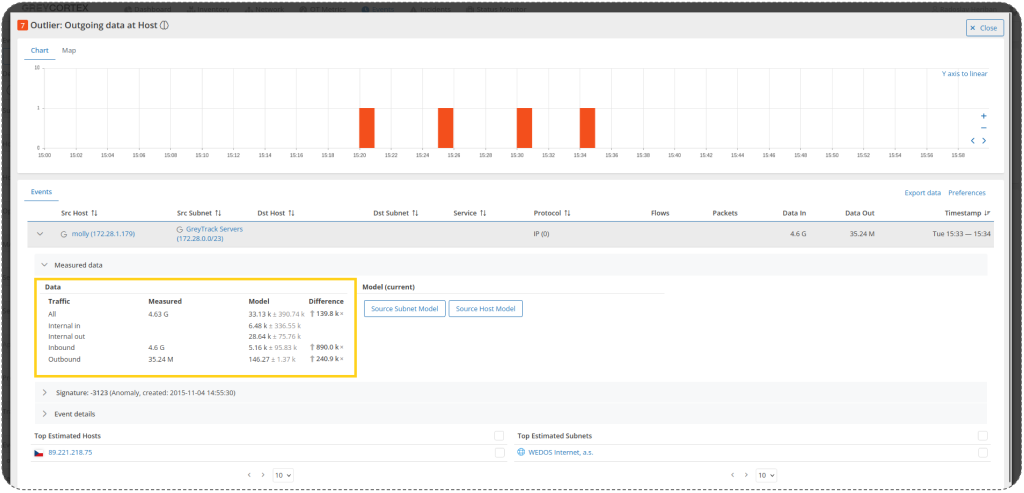This screenshot has height=493, width=1024.
Task: Collapse the Measured data section
Action: [45, 265]
